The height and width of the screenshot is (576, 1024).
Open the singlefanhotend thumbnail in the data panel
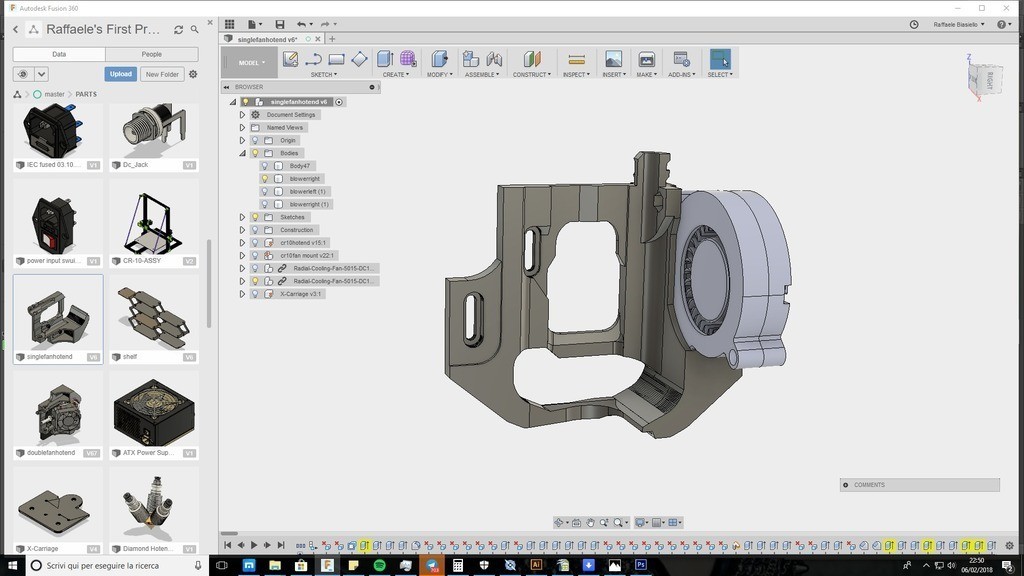[x=56, y=318]
